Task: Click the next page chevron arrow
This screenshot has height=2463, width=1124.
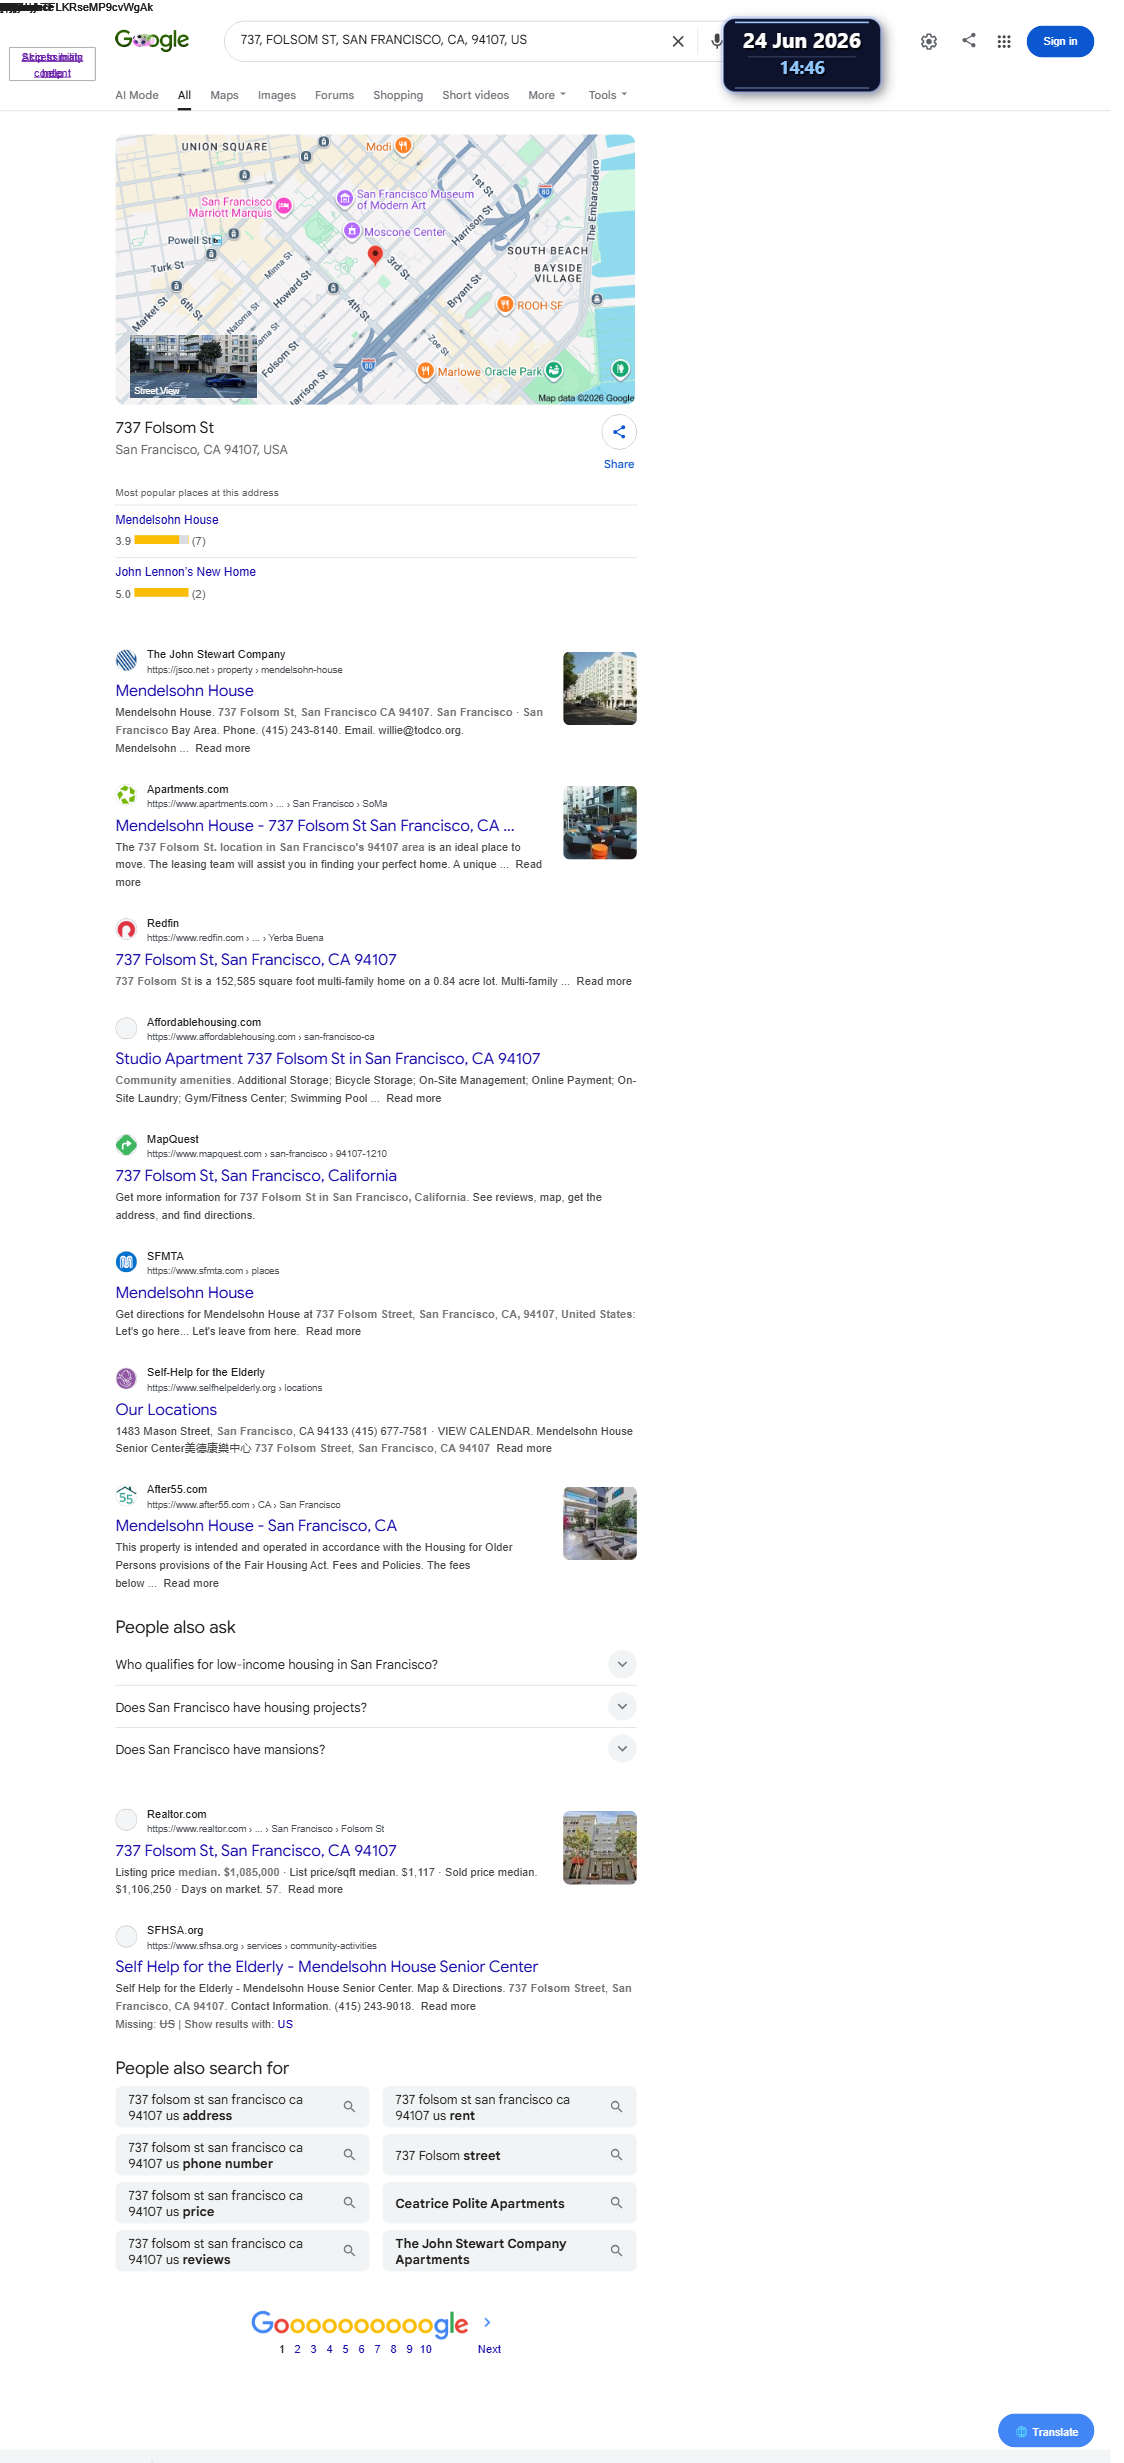Action: (x=487, y=2322)
